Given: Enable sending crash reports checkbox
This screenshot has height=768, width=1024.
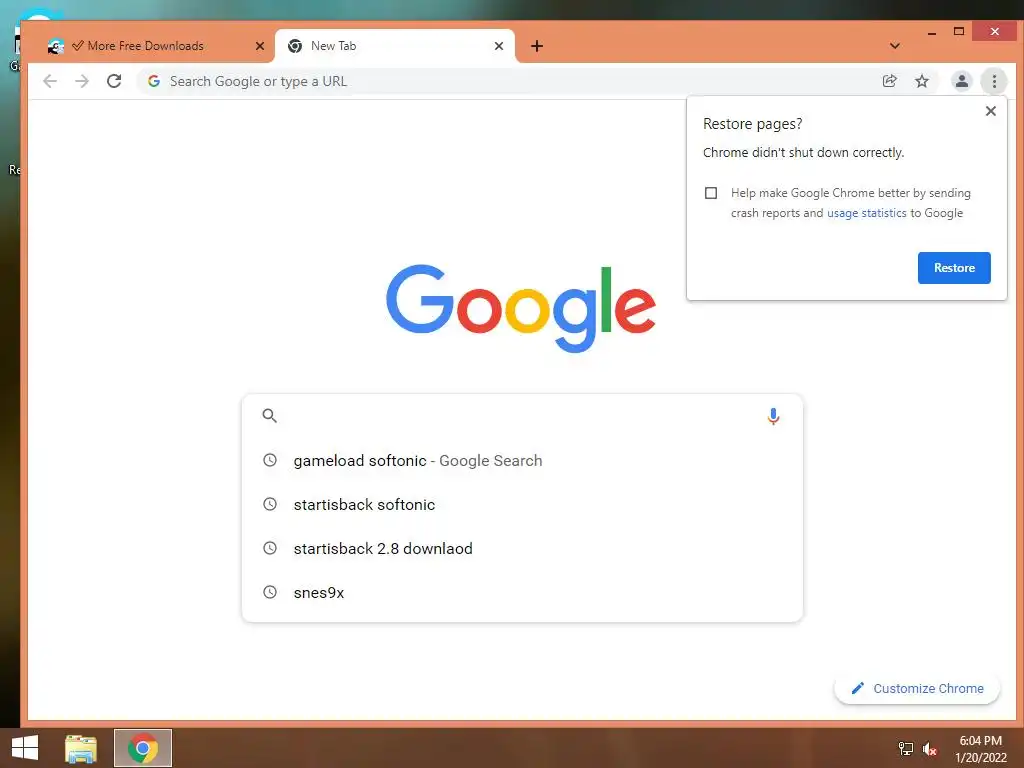Looking at the screenshot, I should 711,193.
